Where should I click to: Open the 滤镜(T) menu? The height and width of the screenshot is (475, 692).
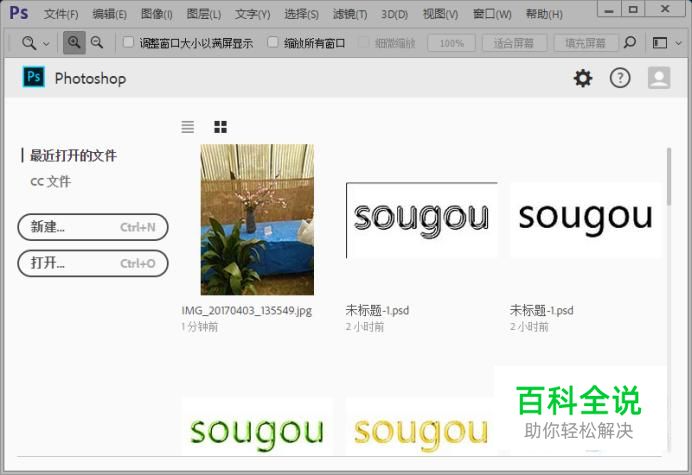[350, 14]
